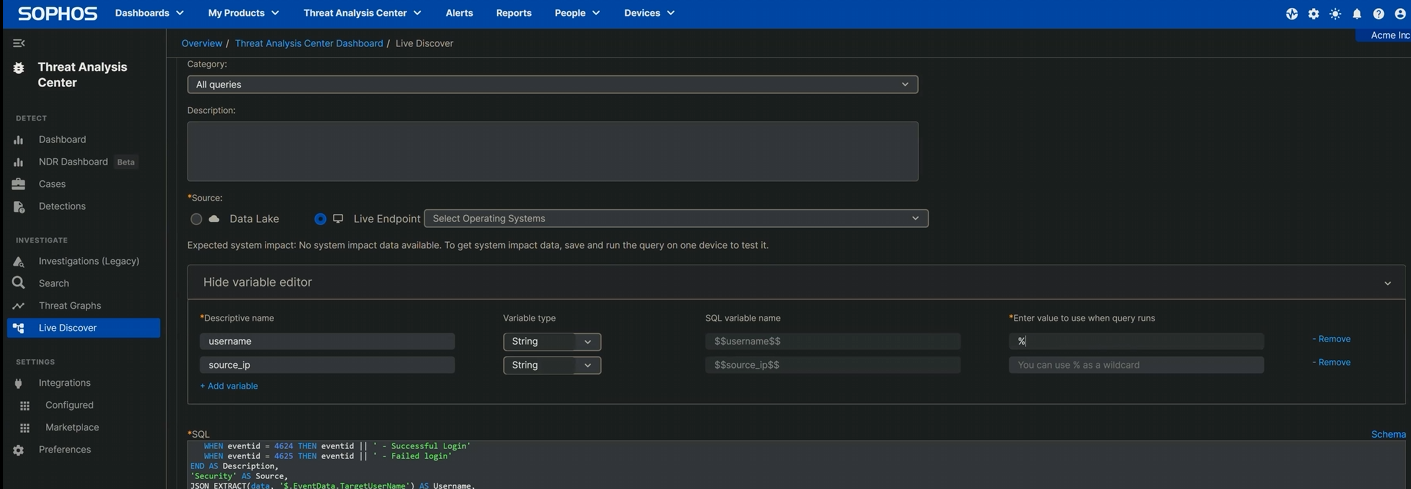Click the username value field containing %
The image size is (1411, 489).
(x=1136, y=342)
